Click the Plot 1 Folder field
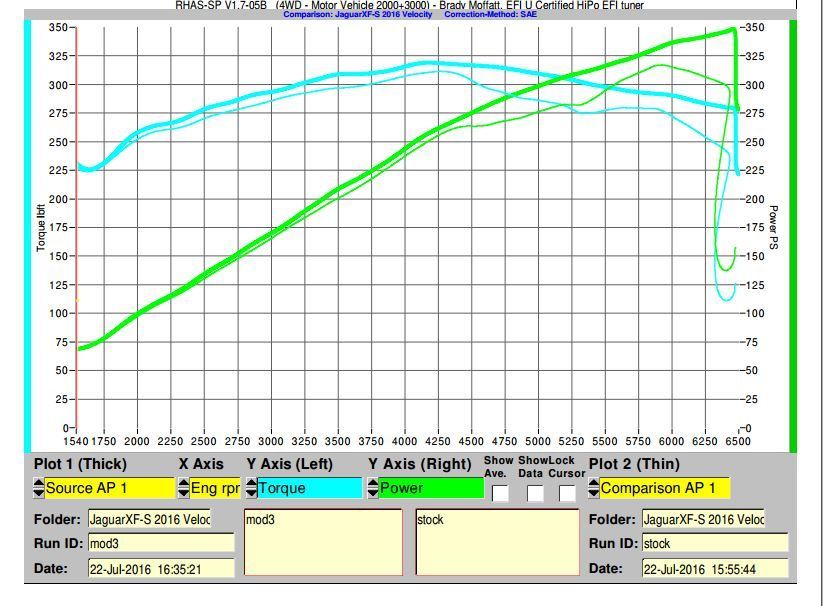 (148, 519)
